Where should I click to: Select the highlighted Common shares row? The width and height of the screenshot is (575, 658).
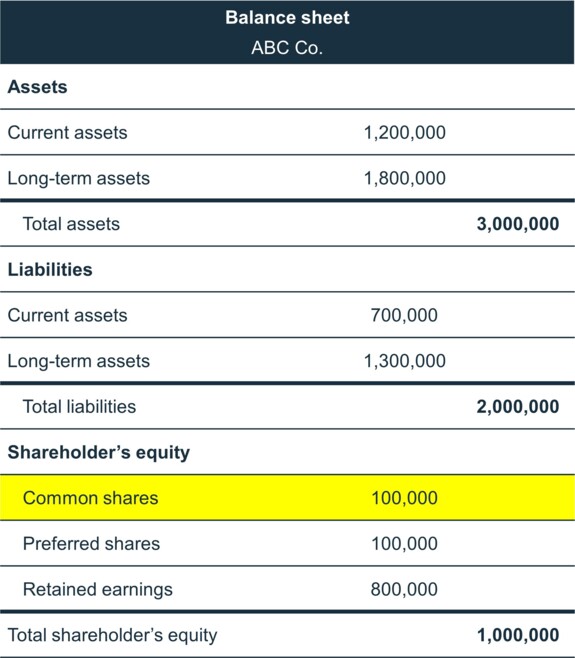click(x=288, y=498)
